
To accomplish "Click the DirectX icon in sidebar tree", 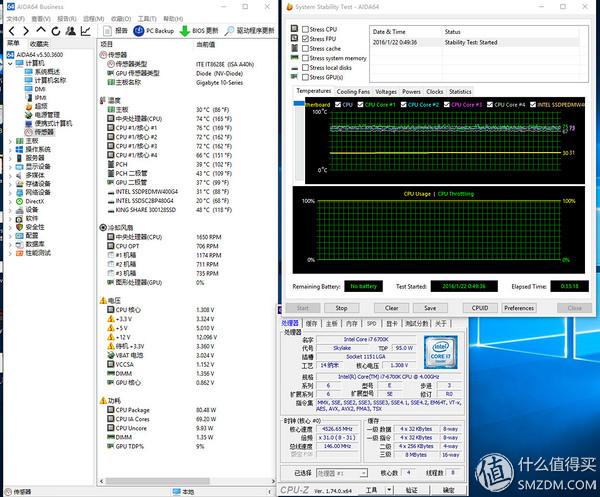I will 18,201.
